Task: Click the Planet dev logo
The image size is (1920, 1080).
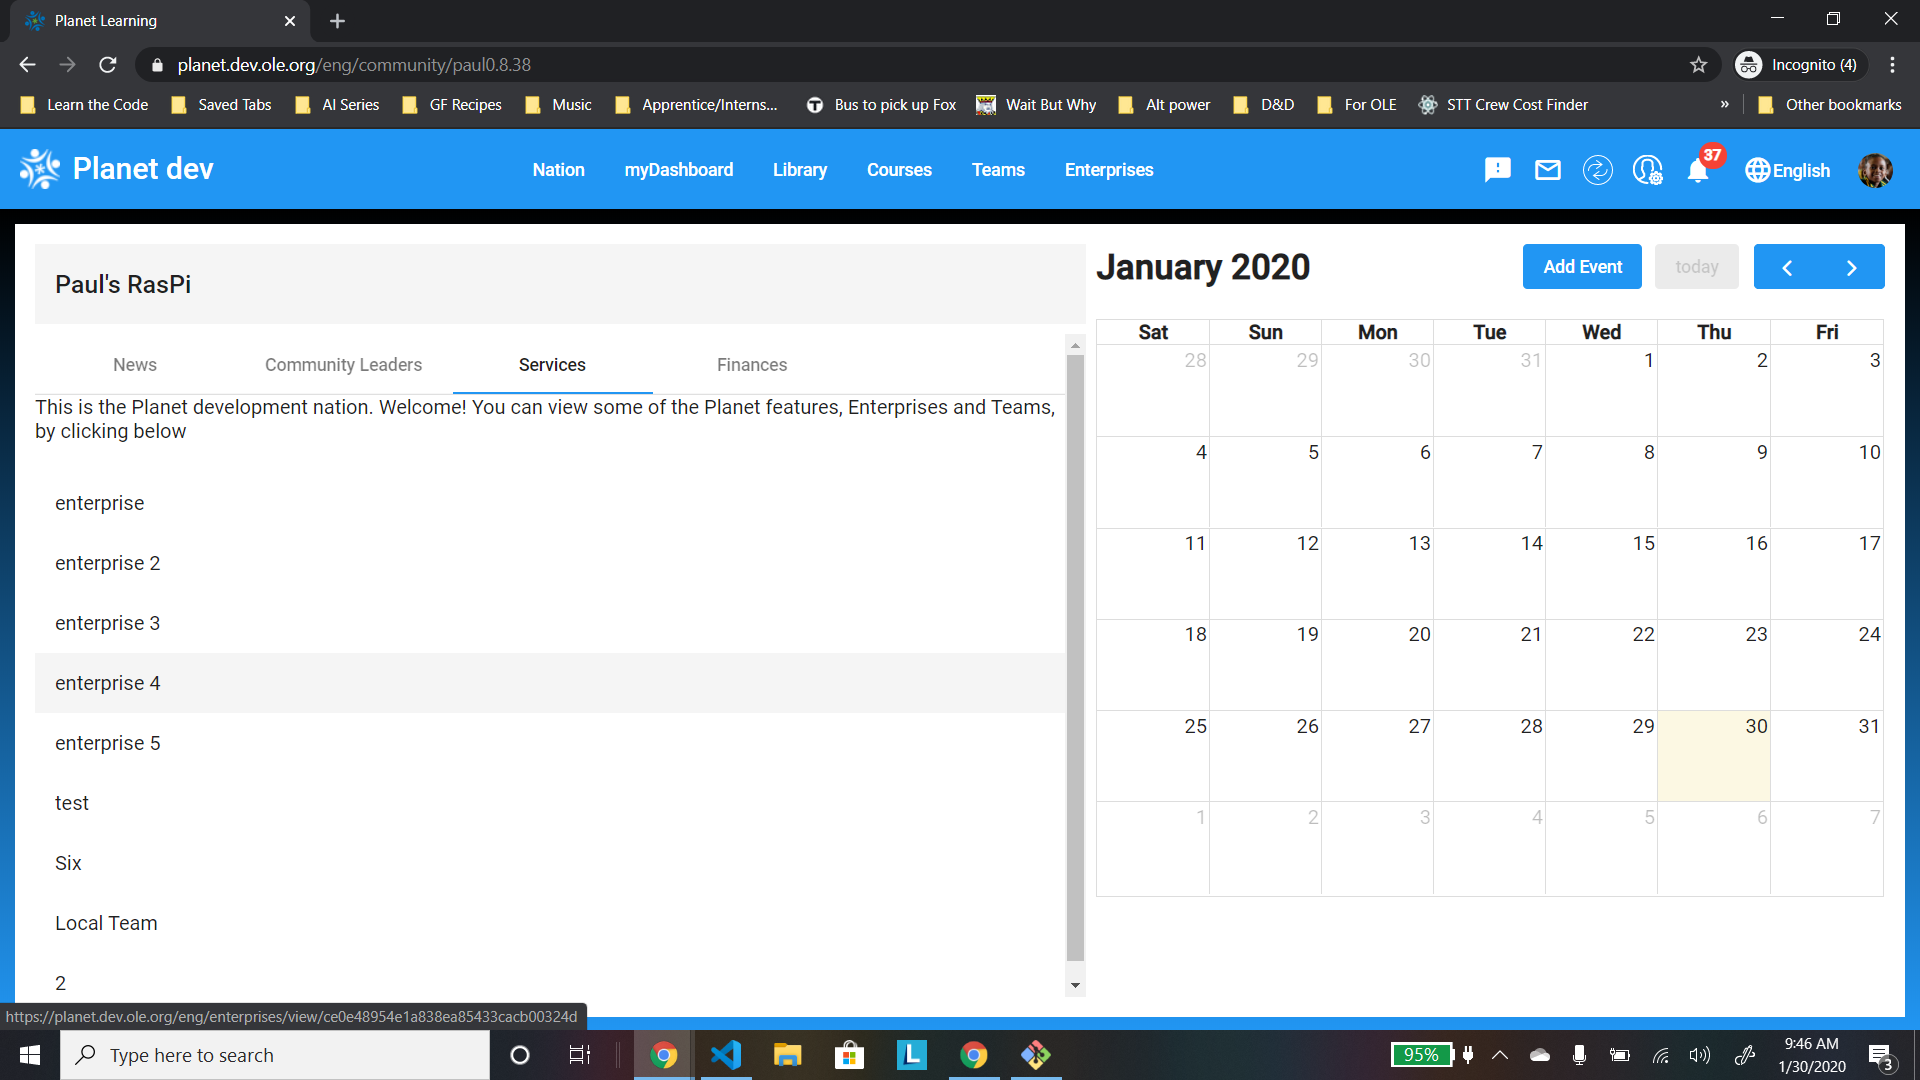Action: click(115, 168)
